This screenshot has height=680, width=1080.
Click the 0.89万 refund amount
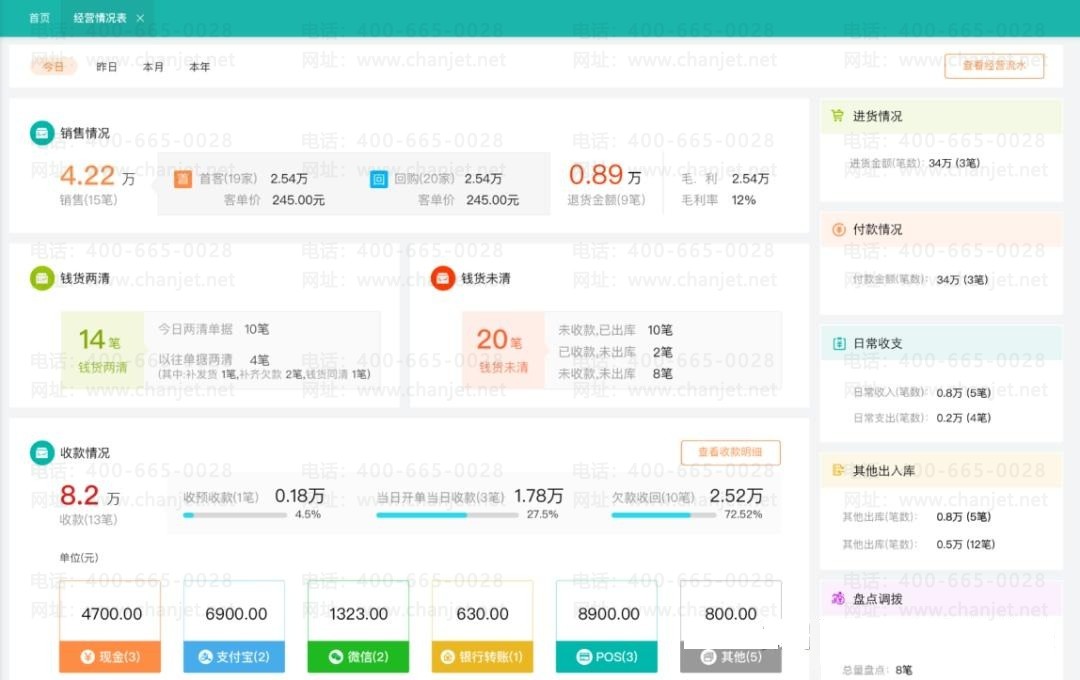[605, 175]
